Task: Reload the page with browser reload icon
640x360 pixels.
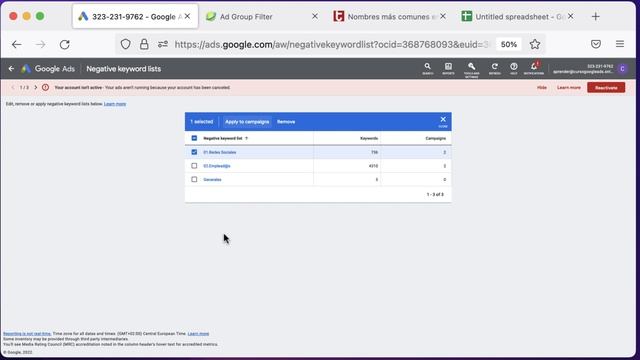Action: (x=64, y=44)
